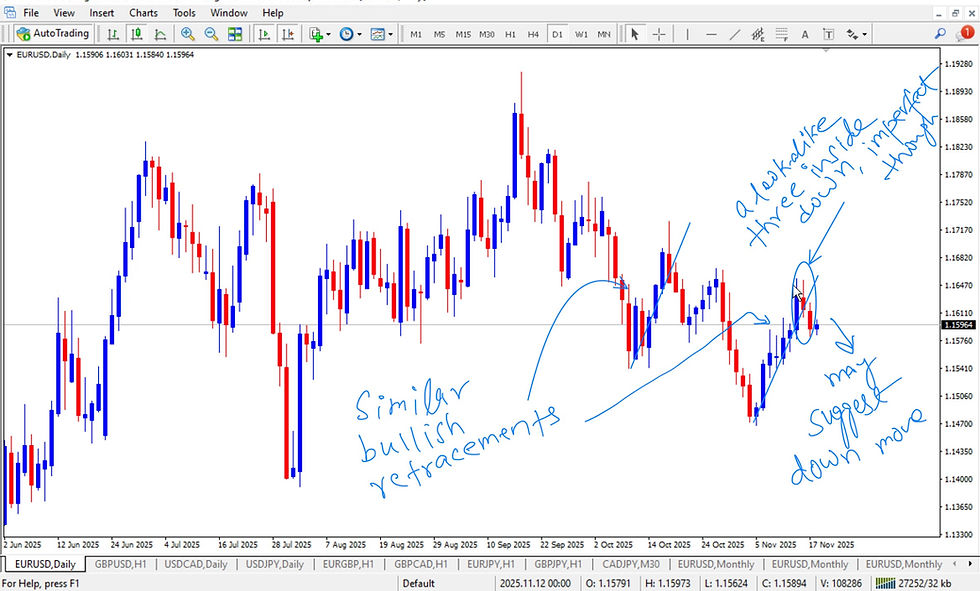Open the indicators list

click(317, 34)
